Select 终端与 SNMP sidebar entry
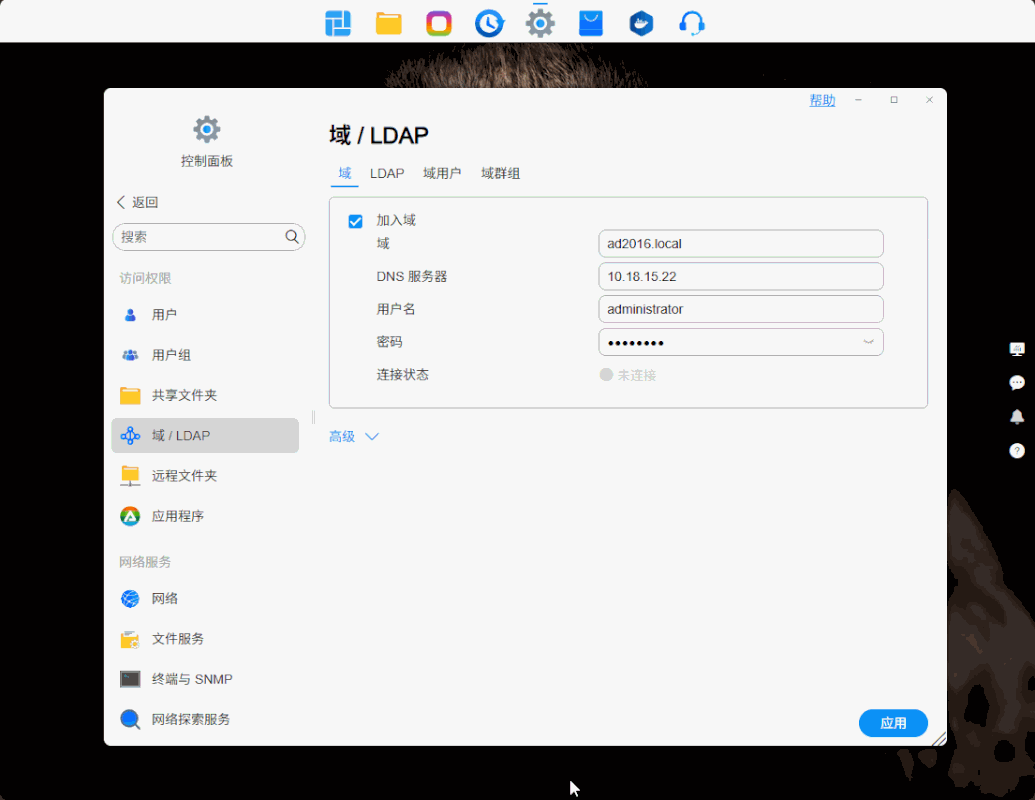Image resolution: width=1035 pixels, height=800 pixels. pyautogui.click(x=205, y=679)
